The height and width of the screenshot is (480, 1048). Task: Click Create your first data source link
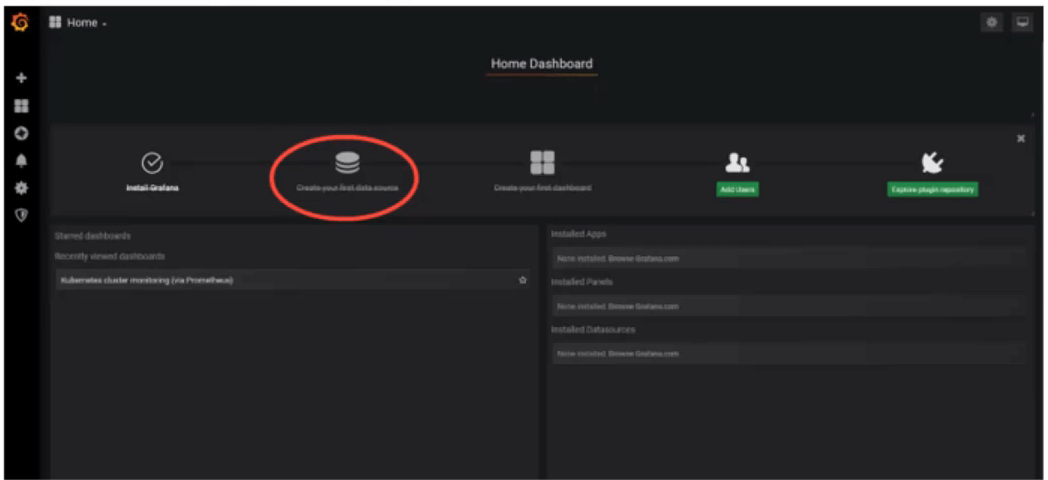[348, 188]
